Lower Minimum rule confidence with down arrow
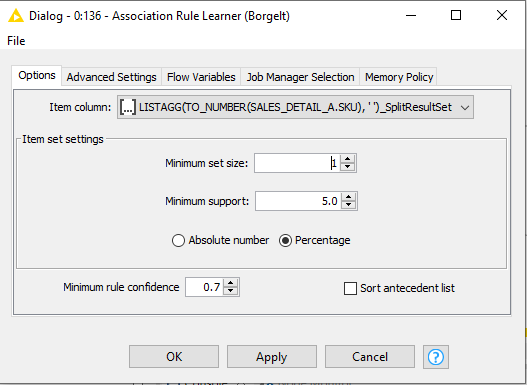 pos(231,291)
